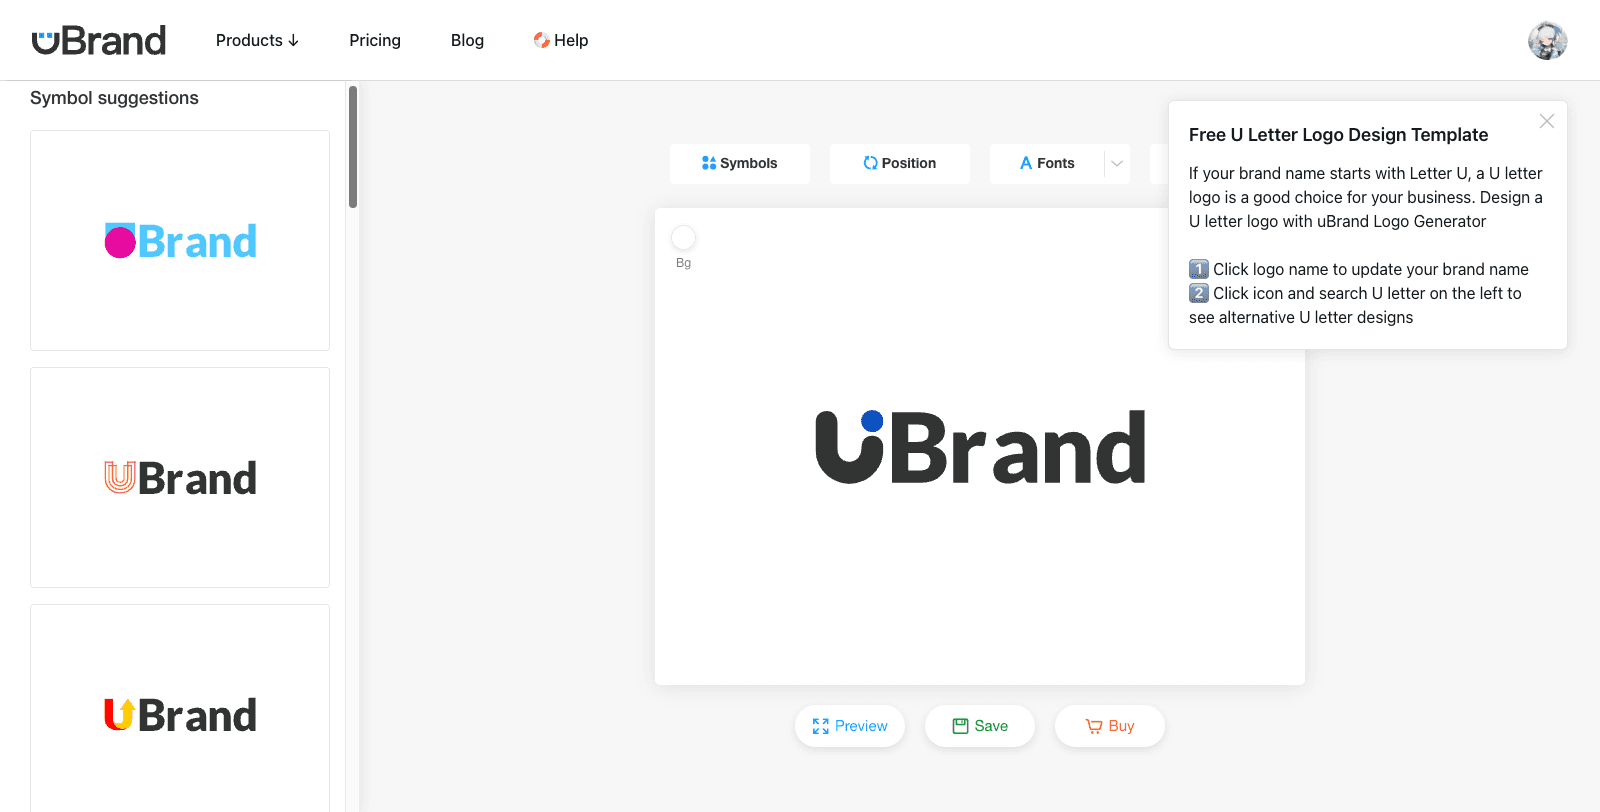The image size is (1600, 812).
Task: Click the Buy button
Action: tap(1110, 726)
